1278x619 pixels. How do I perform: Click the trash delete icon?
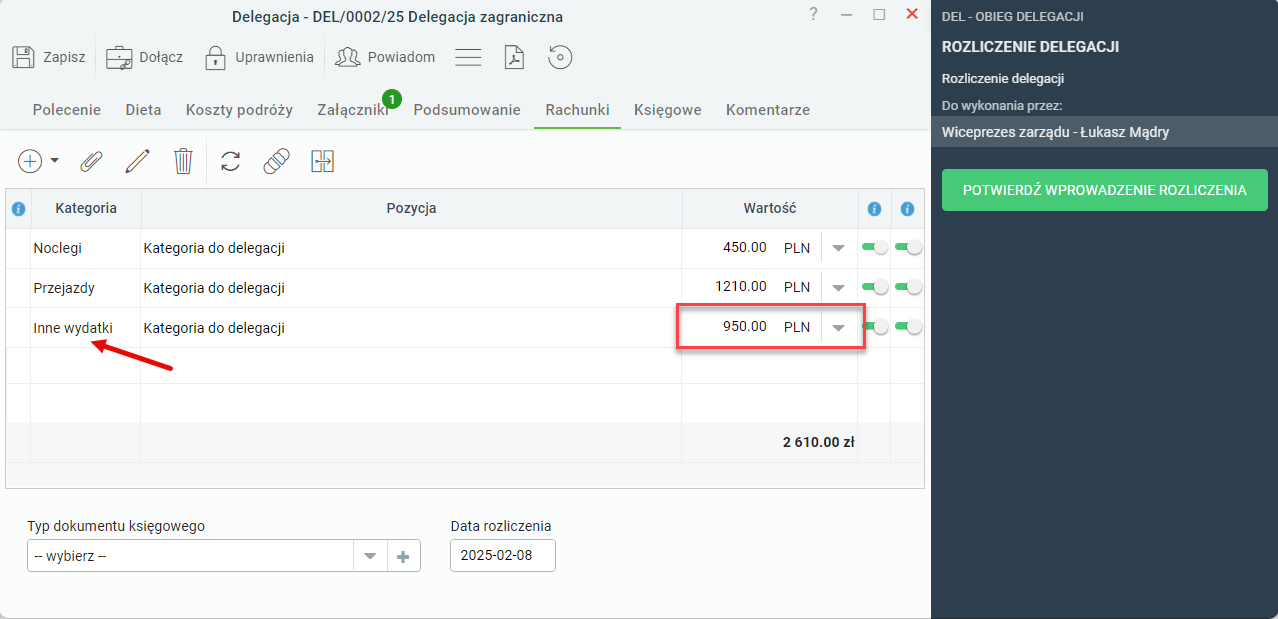point(183,161)
